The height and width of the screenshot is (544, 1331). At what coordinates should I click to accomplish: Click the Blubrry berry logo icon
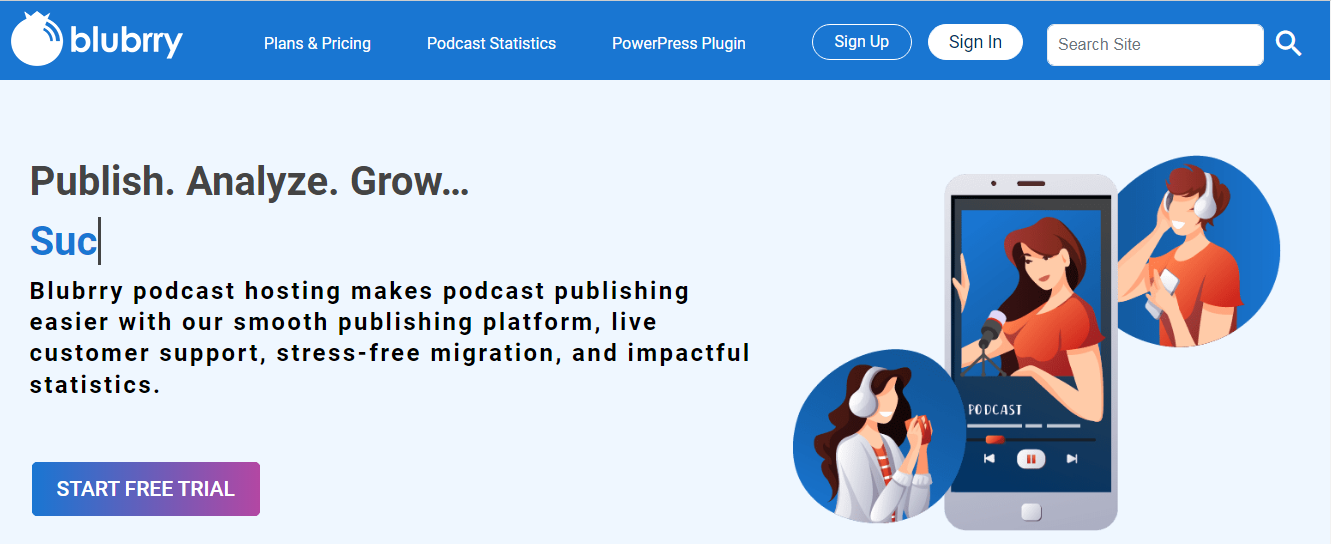38,39
